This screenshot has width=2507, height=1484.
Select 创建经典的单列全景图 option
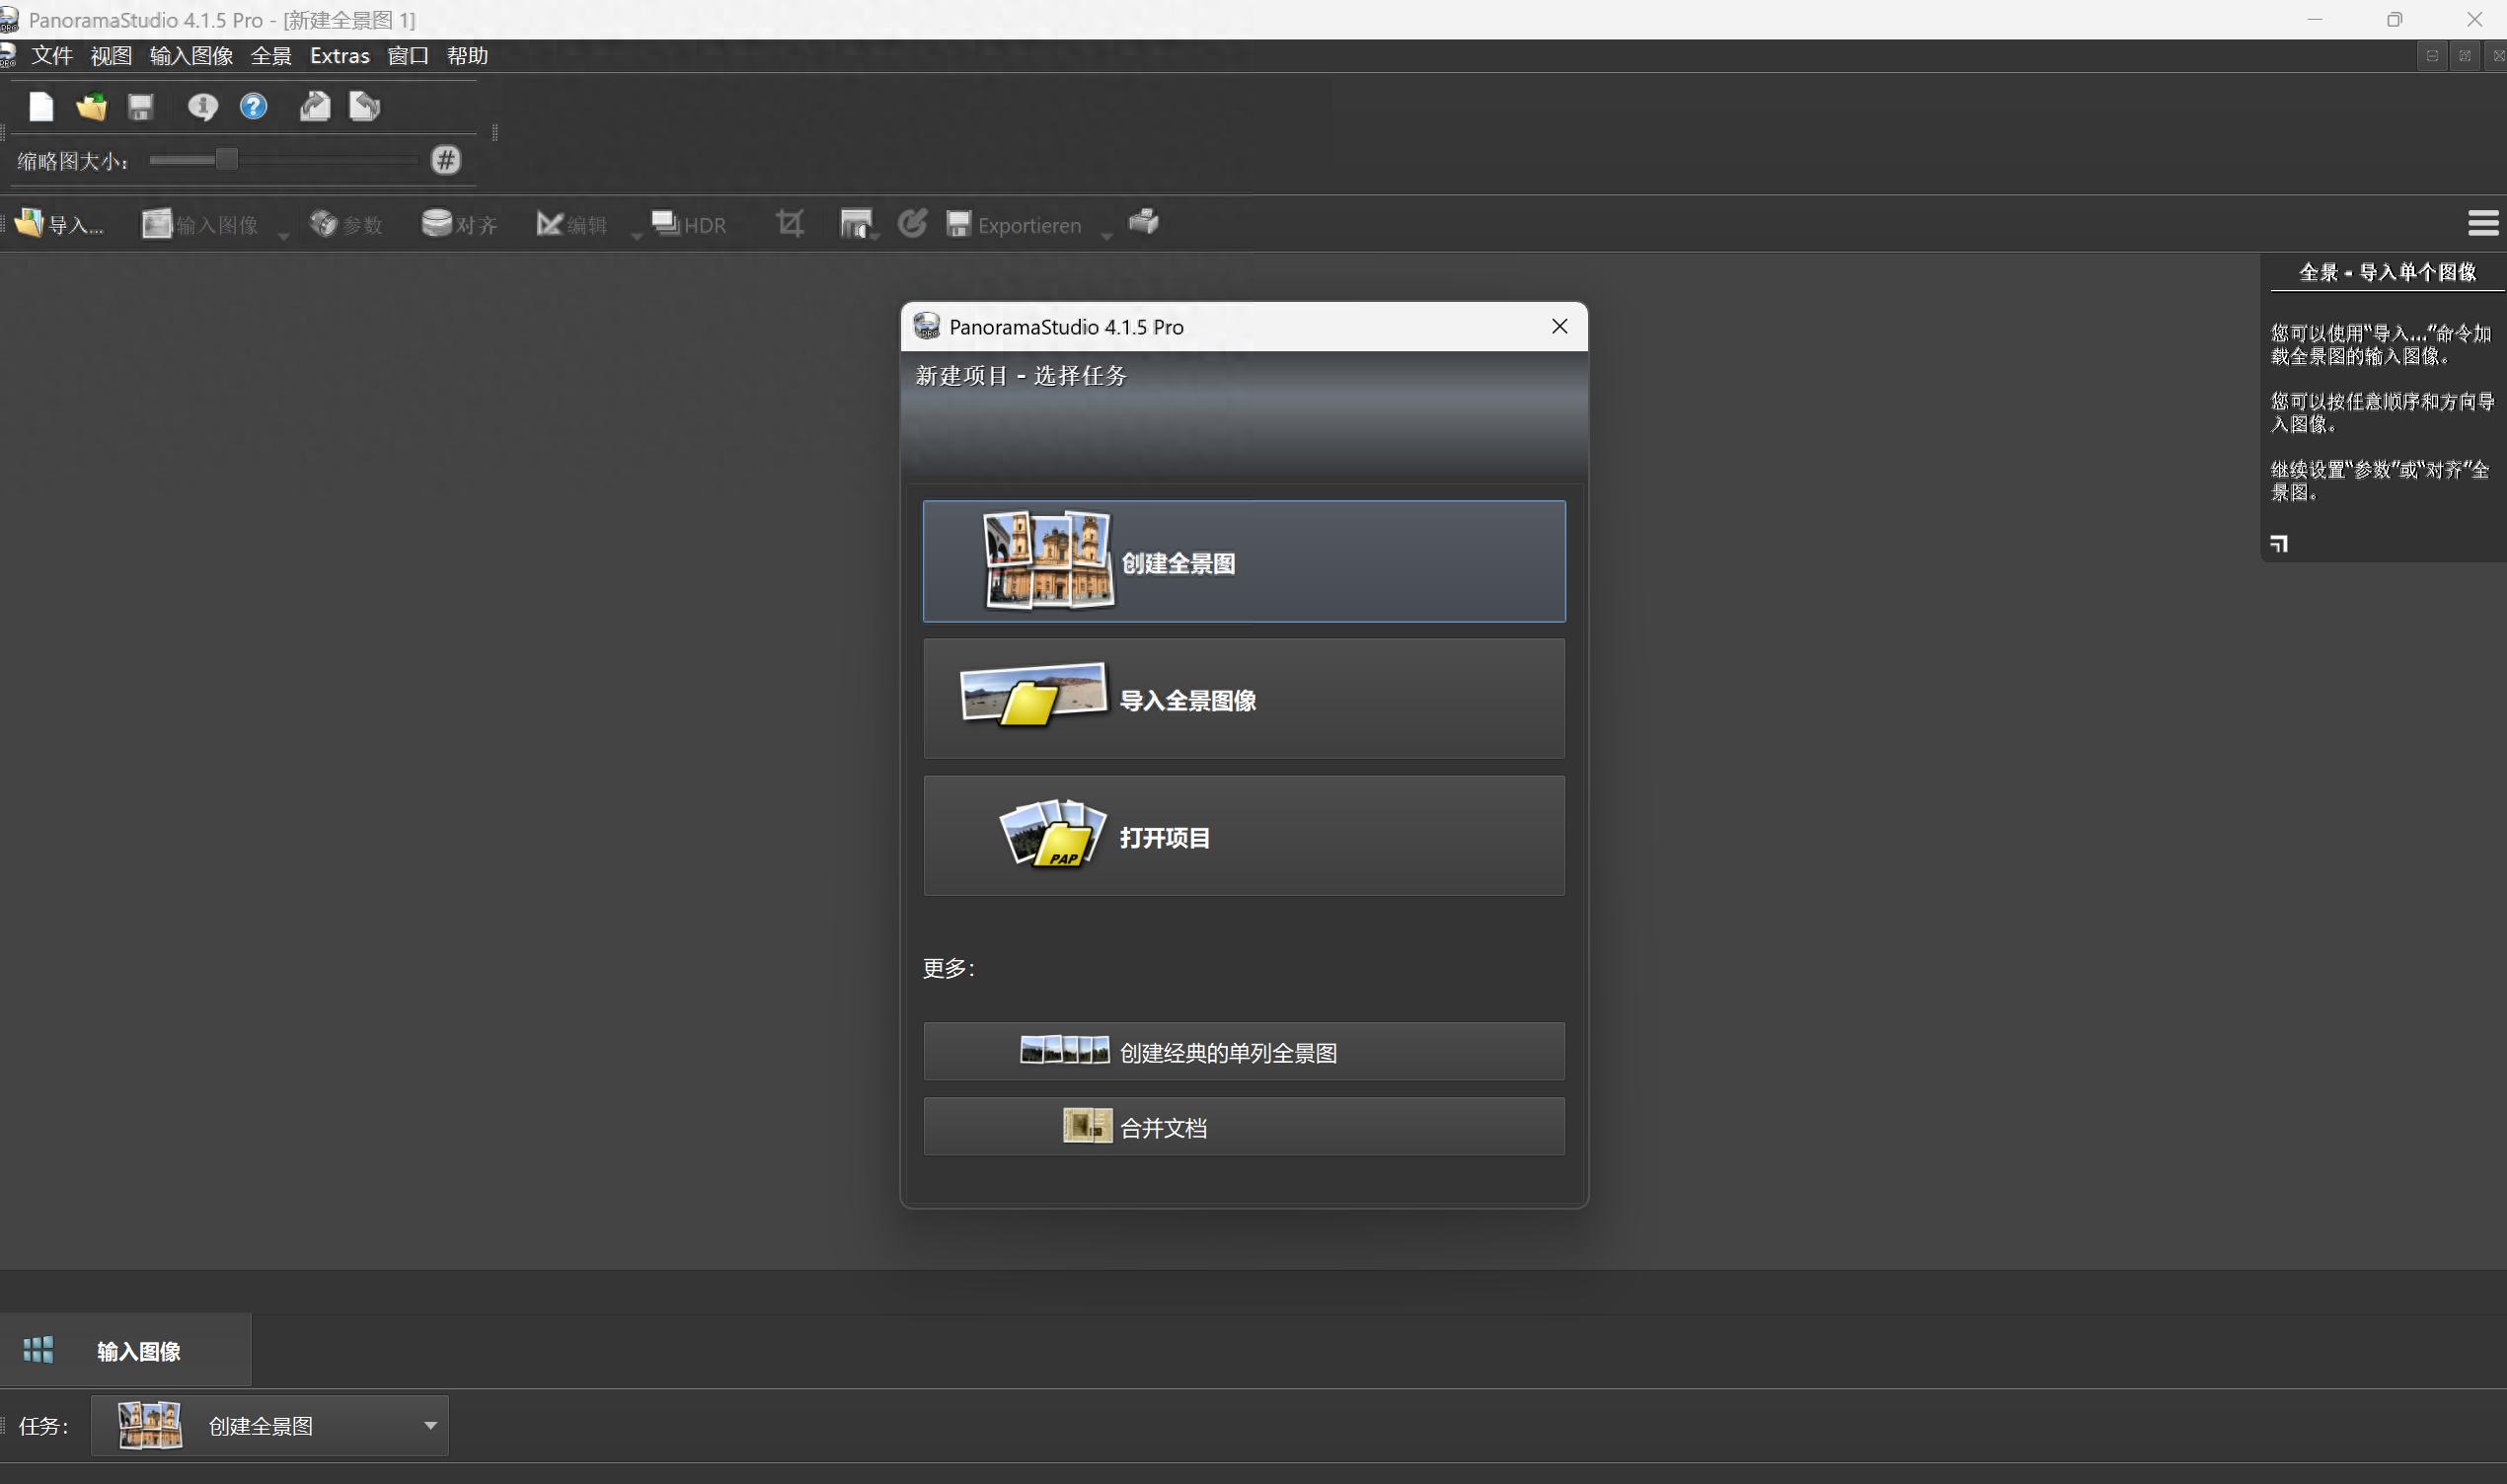click(x=1243, y=1051)
